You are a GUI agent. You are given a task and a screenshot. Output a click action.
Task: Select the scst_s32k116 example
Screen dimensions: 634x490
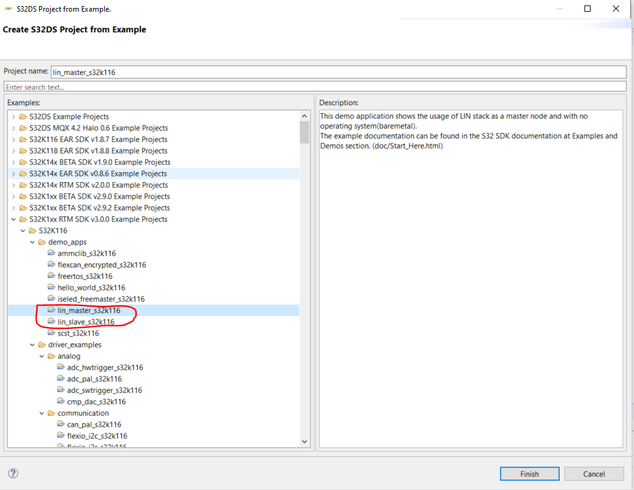pos(78,333)
